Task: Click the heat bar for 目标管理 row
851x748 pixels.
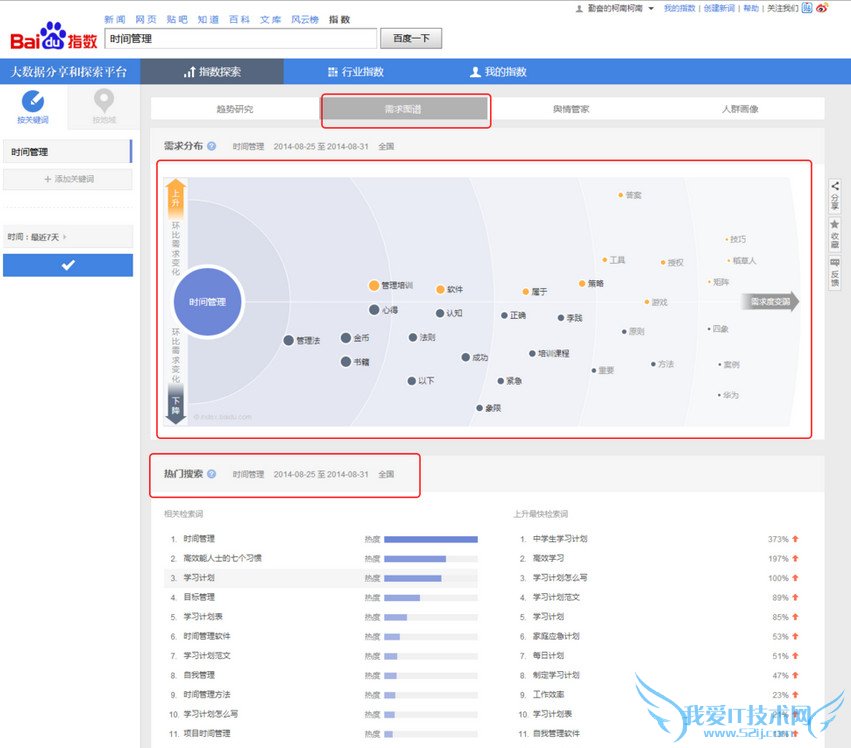Action: (x=431, y=598)
